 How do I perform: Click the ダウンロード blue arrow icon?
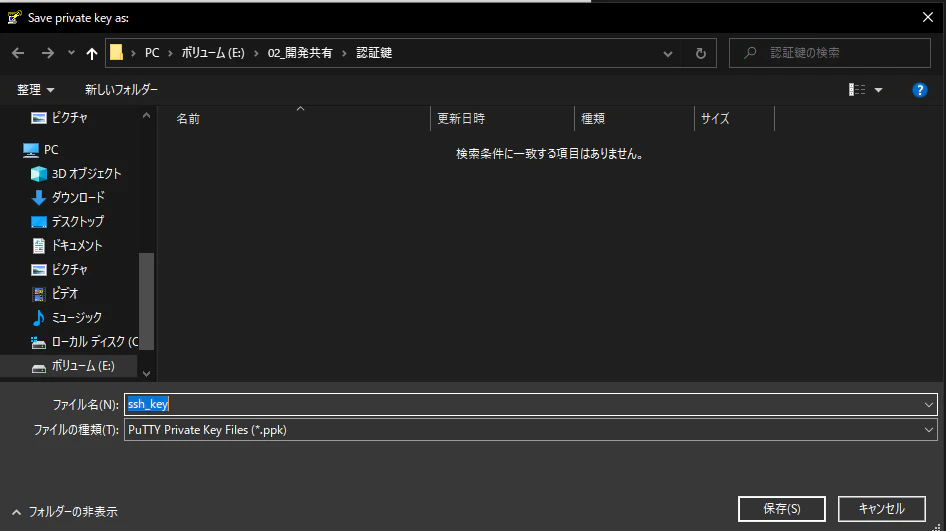coord(39,198)
